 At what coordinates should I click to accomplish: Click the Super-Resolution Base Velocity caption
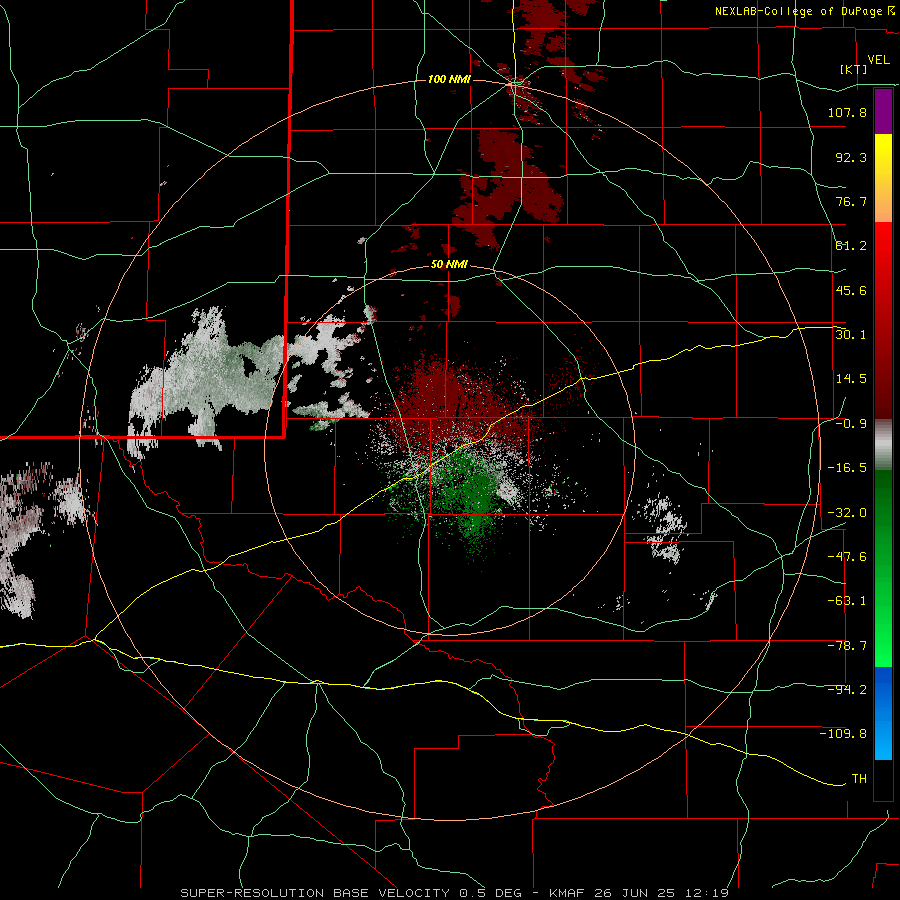455,893
